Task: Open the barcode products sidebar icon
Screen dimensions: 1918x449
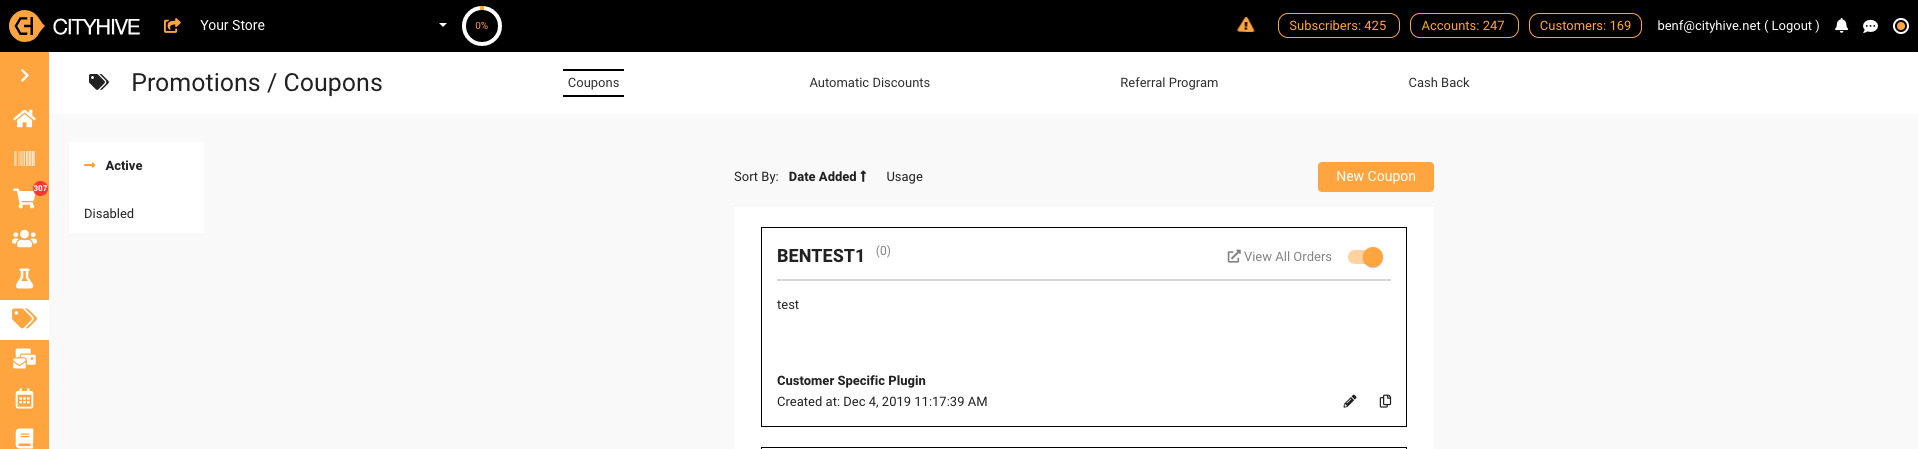Action: coord(24,158)
